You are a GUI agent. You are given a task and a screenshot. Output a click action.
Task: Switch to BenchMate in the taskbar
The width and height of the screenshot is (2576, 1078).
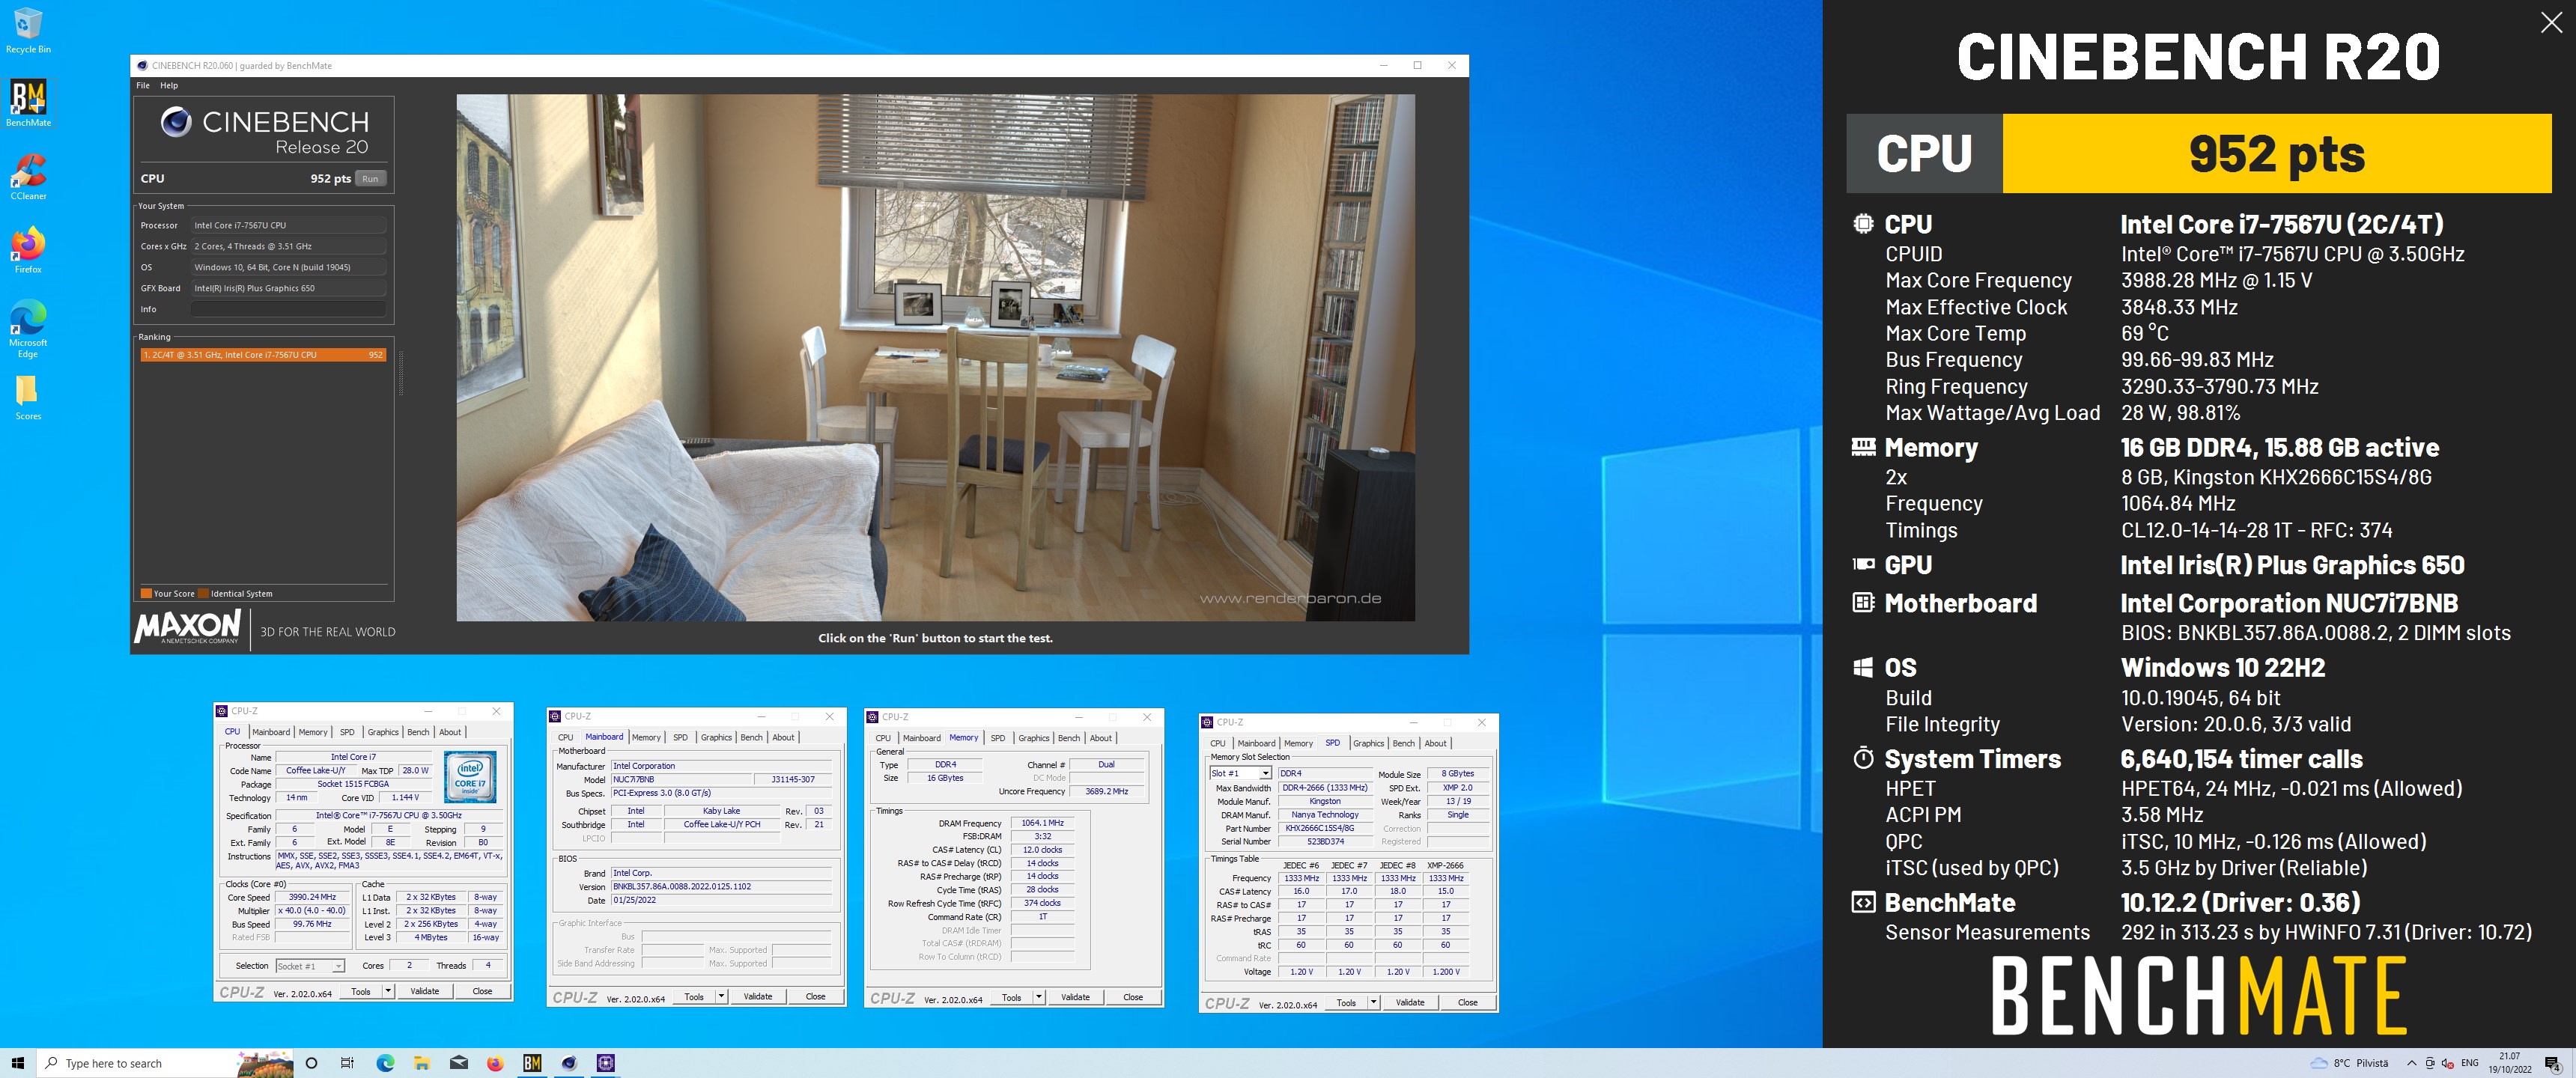click(532, 1063)
